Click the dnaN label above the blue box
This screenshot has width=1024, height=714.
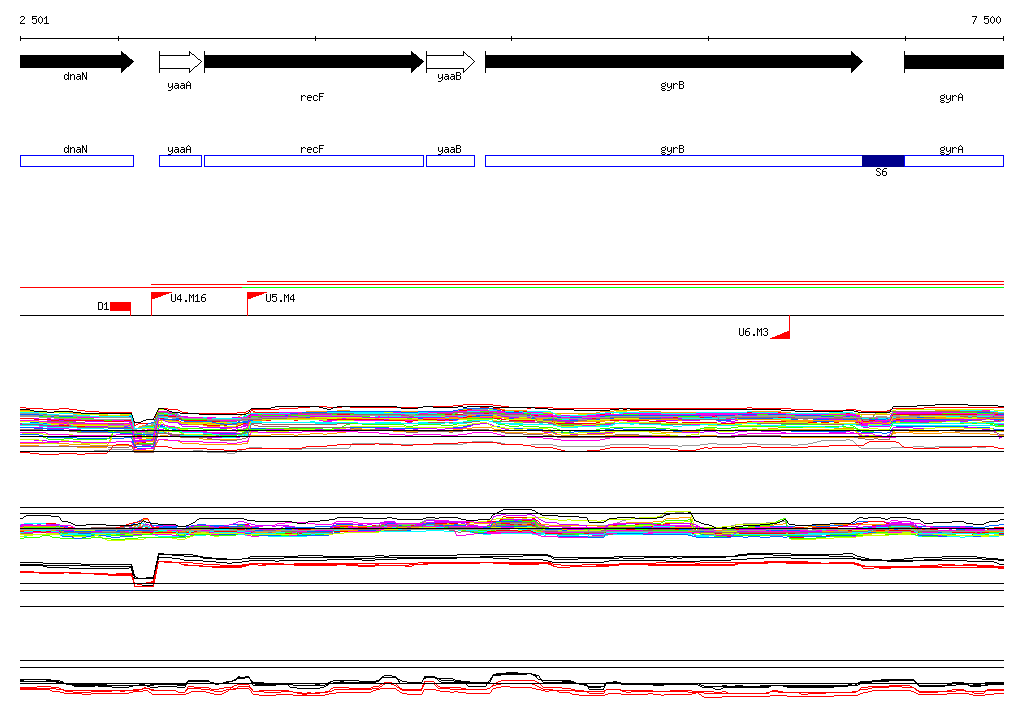[x=75, y=149]
